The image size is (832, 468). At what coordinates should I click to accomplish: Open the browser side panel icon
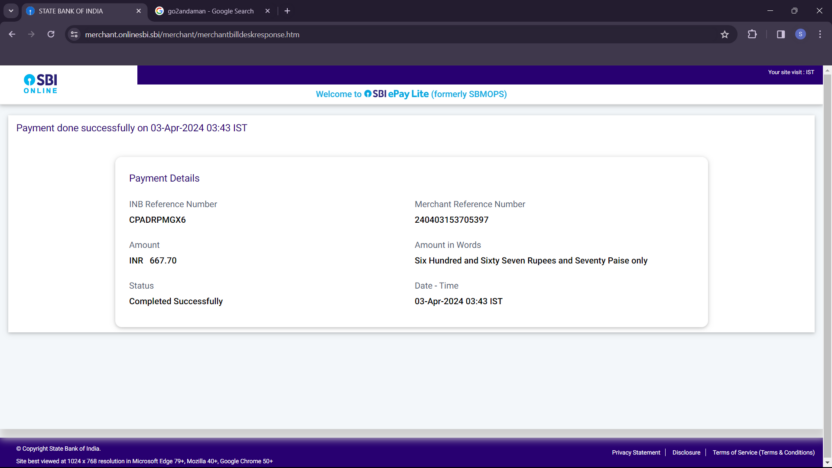(781, 34)
